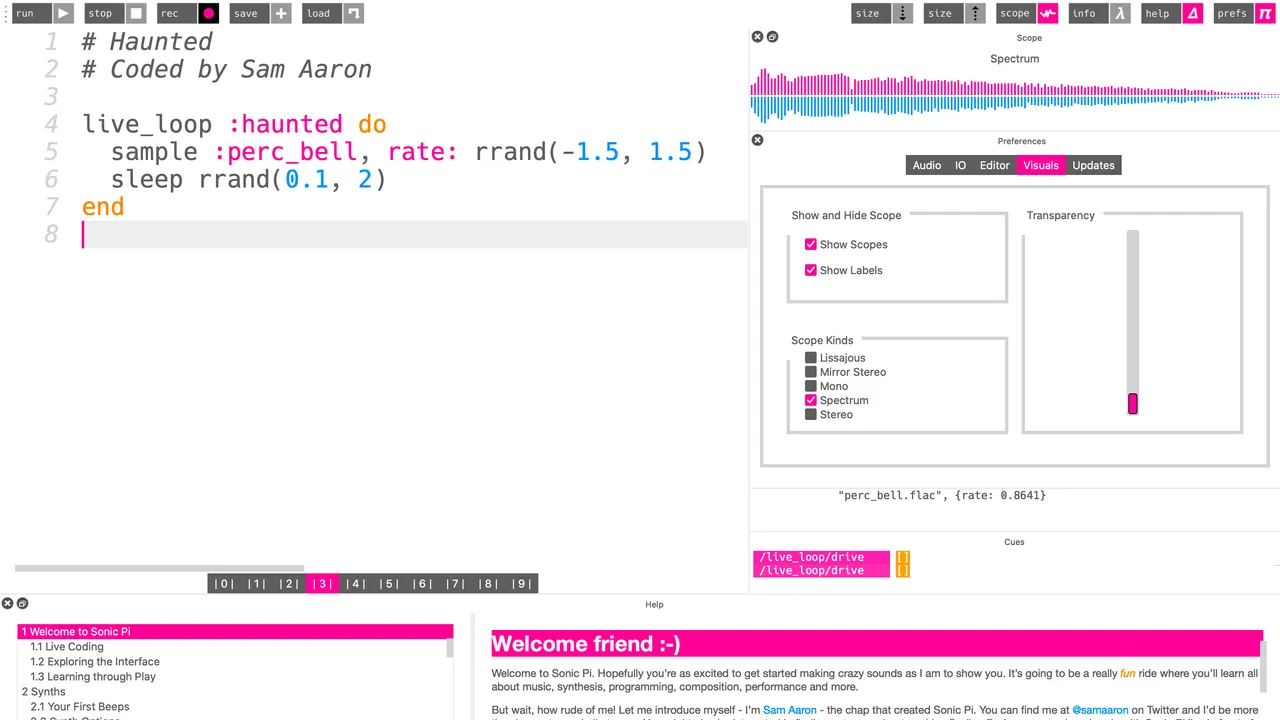Increase text size with the size plus icon
The image size is (1280, 720).
click(x=975, y=13)
